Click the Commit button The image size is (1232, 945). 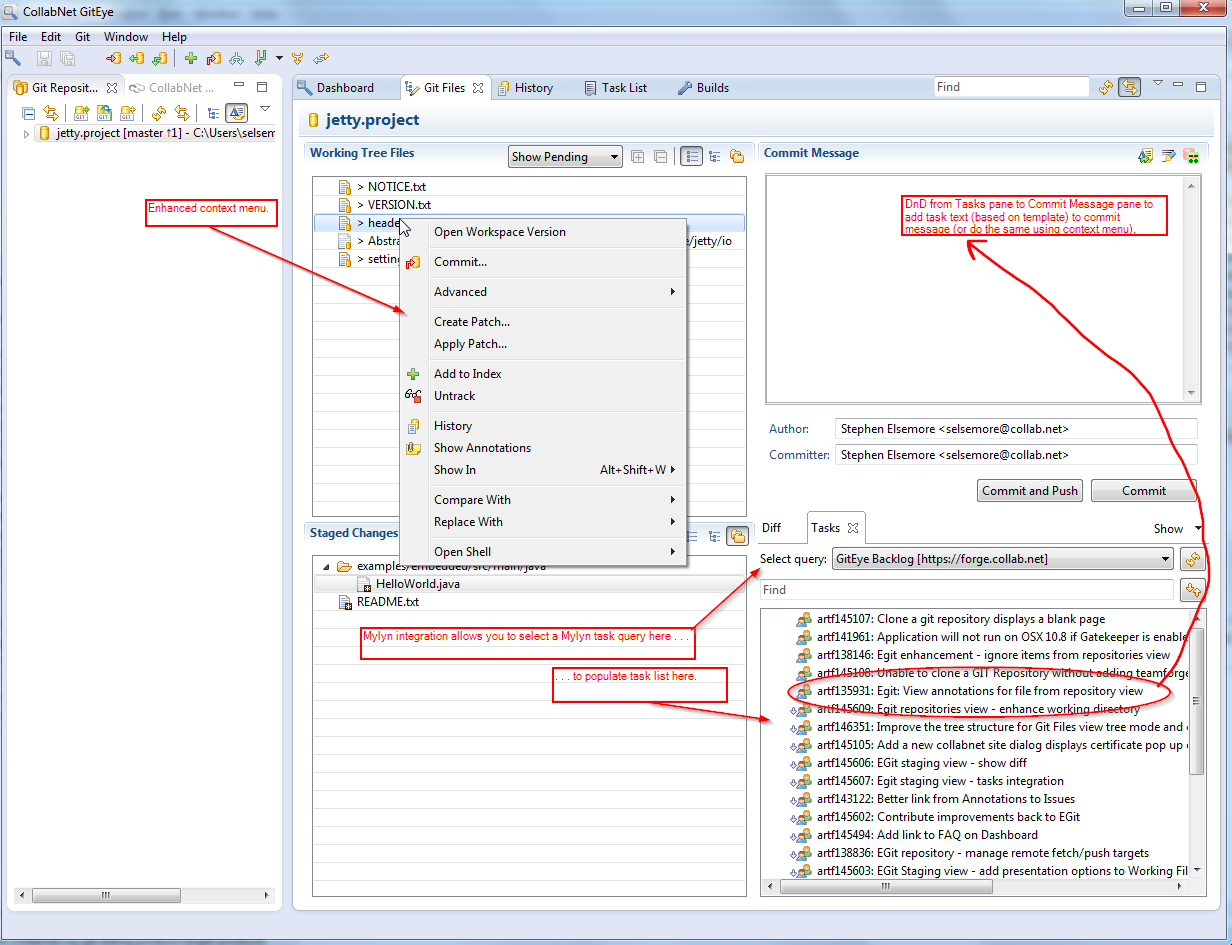pyautogui.click(x=1143, y=491)
